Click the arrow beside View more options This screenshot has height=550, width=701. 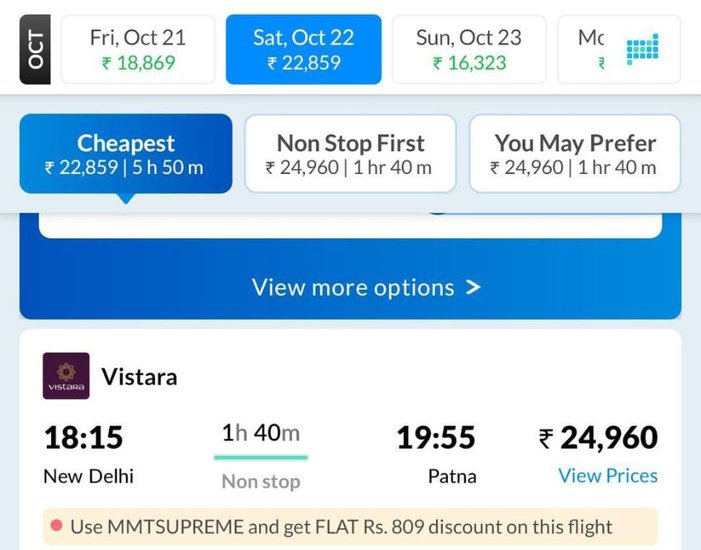coord(473,288)
